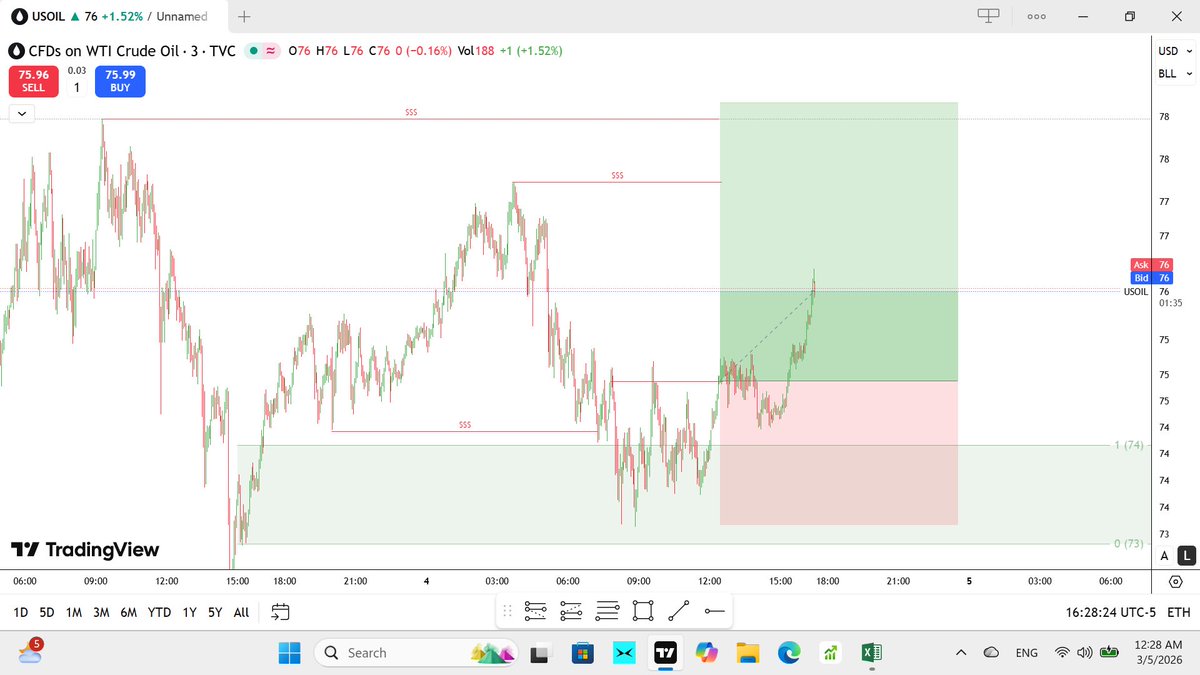
Task: Click the Fib level label 0 (73)
Action: 1127,544
